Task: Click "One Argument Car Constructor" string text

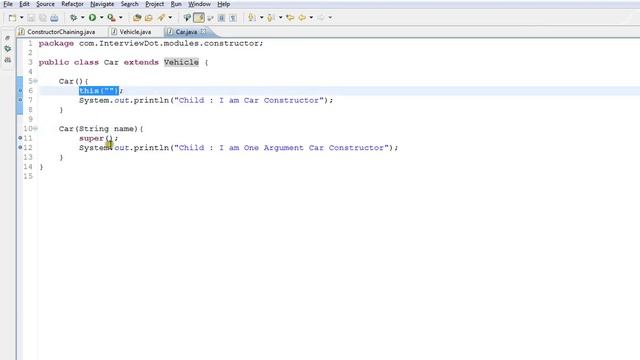Action: (314, 148)
